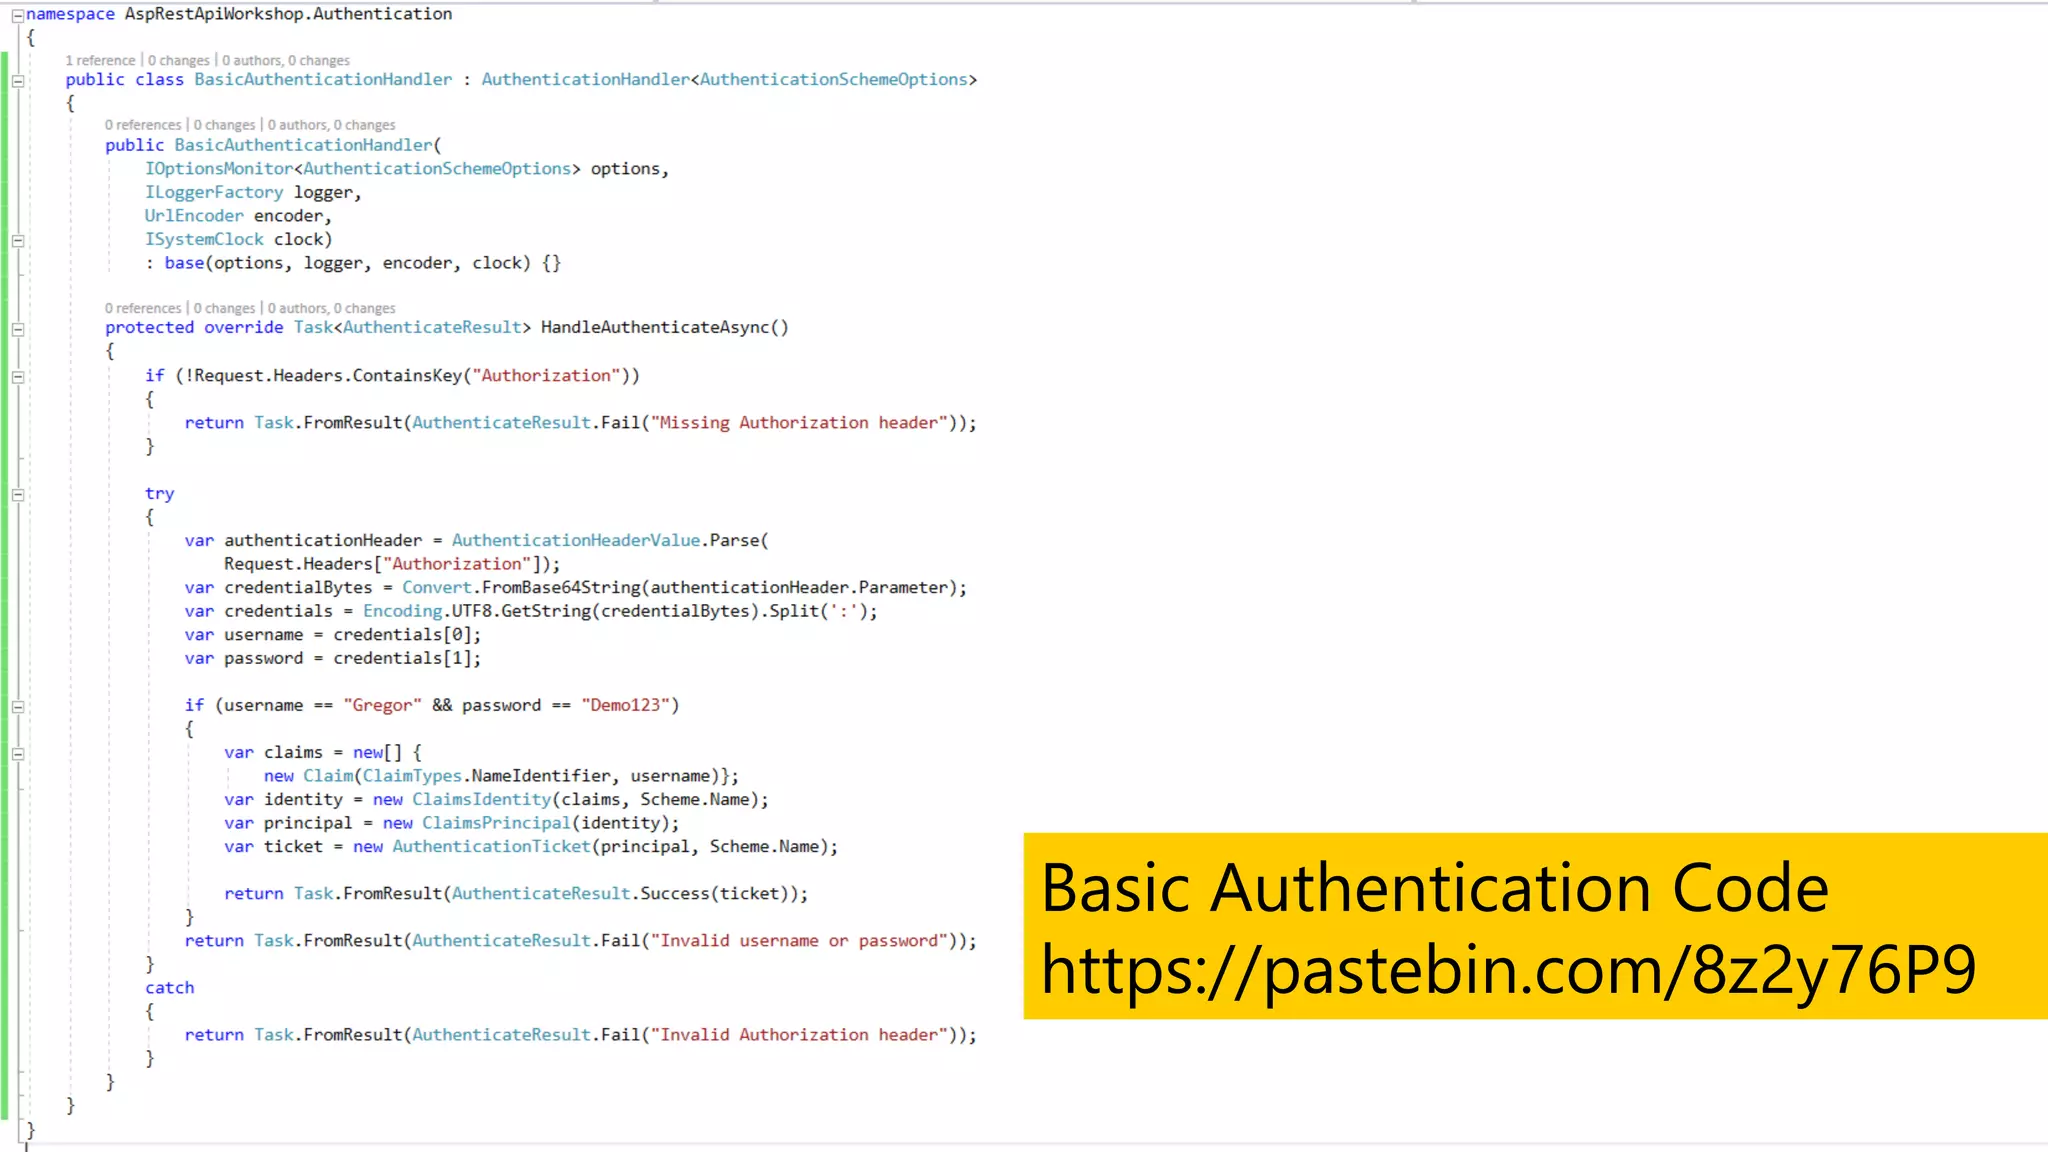The width and height of the screenshot is (2048, 1152).
Task: Click the AuthenticationSchemeOptions type in the class declaration
Action: click(x=833, y=80)
